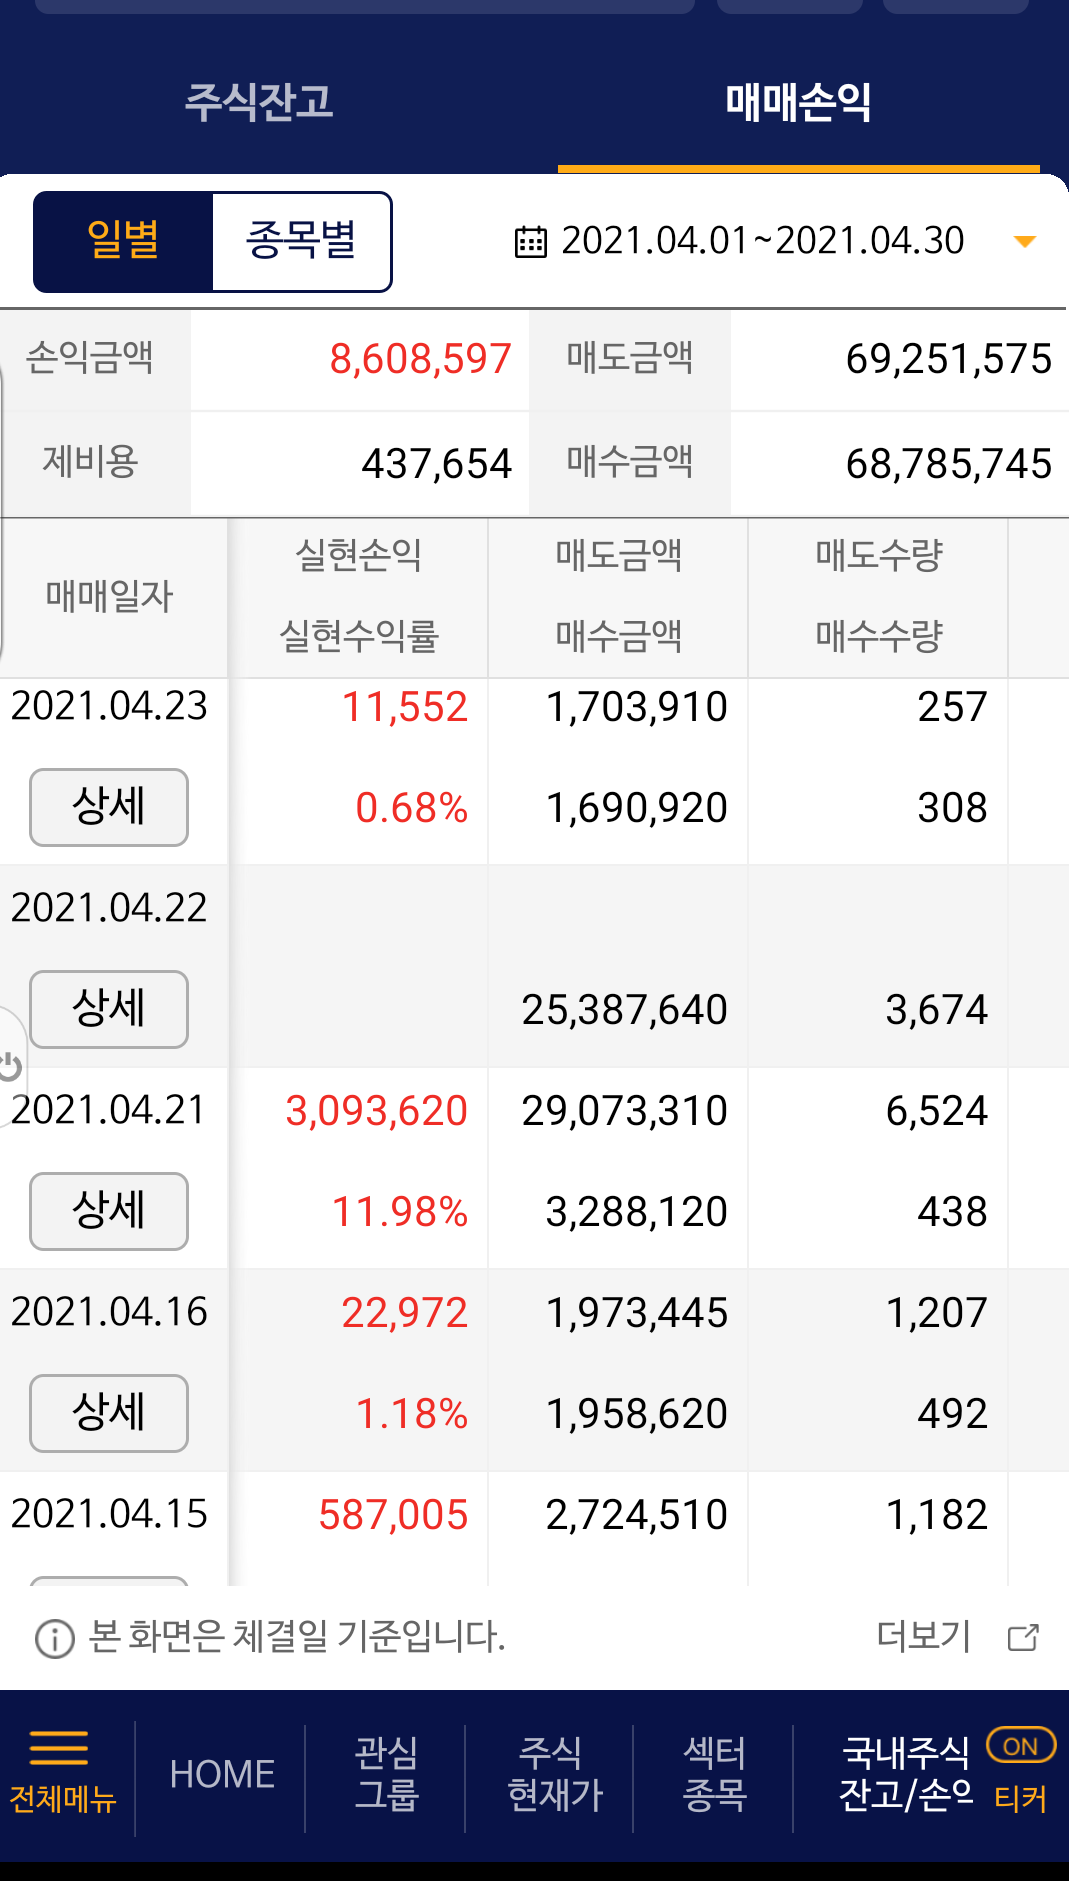Go to HOME in bottom navigation
This screenshot has width=1069, height=1881.
point(222,1774)
